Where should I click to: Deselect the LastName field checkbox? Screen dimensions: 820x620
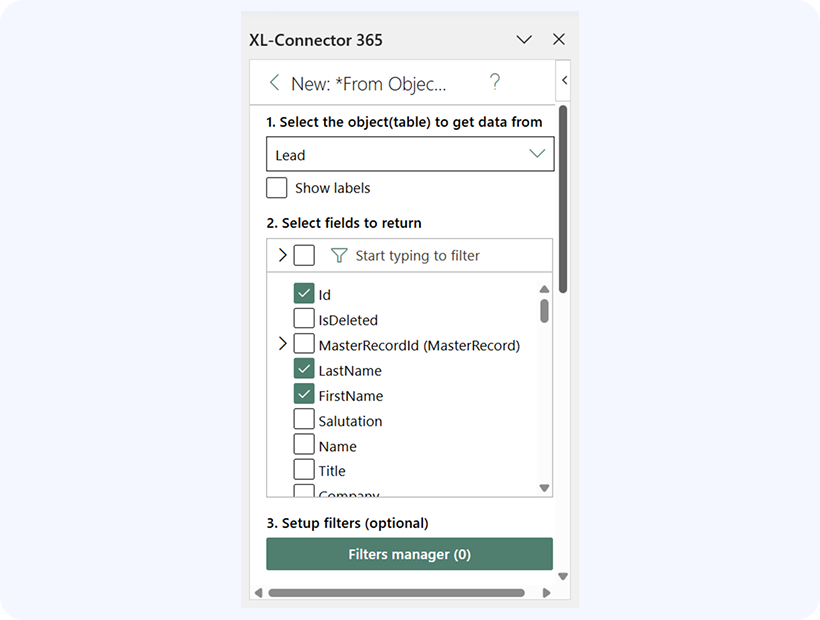pos(304,369)
